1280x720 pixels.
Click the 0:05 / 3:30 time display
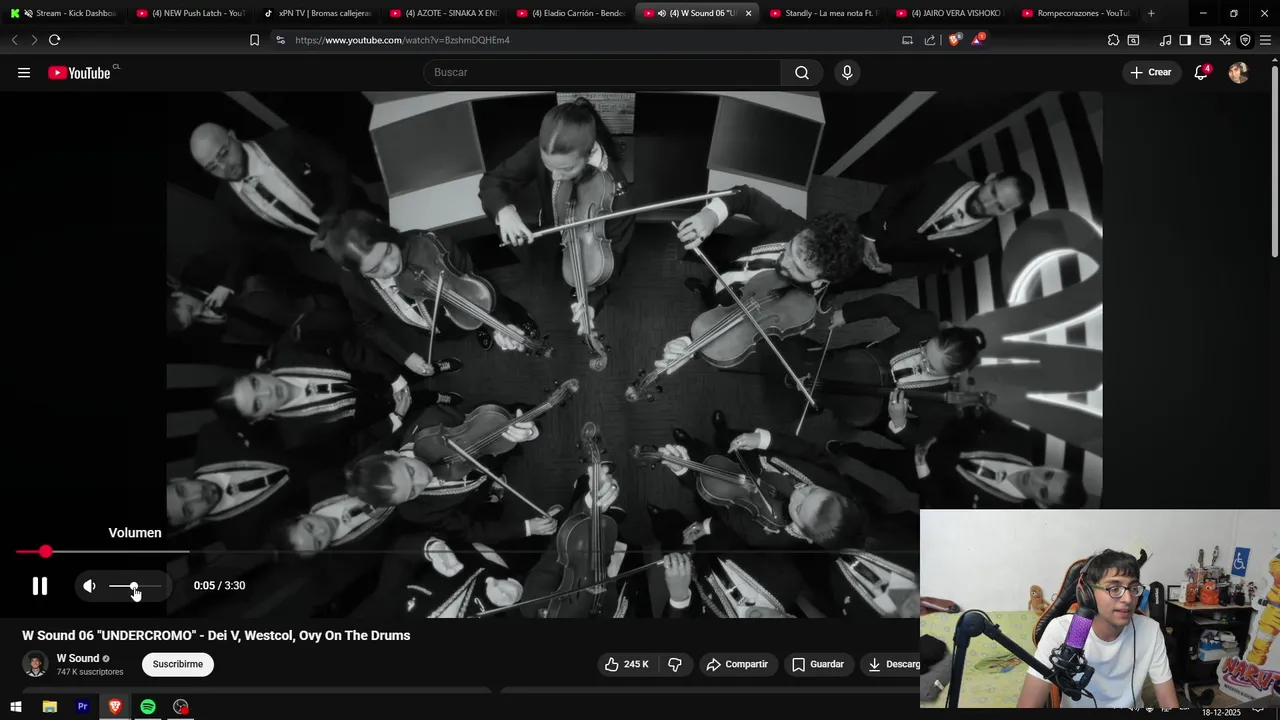click(x=219, y=586)
